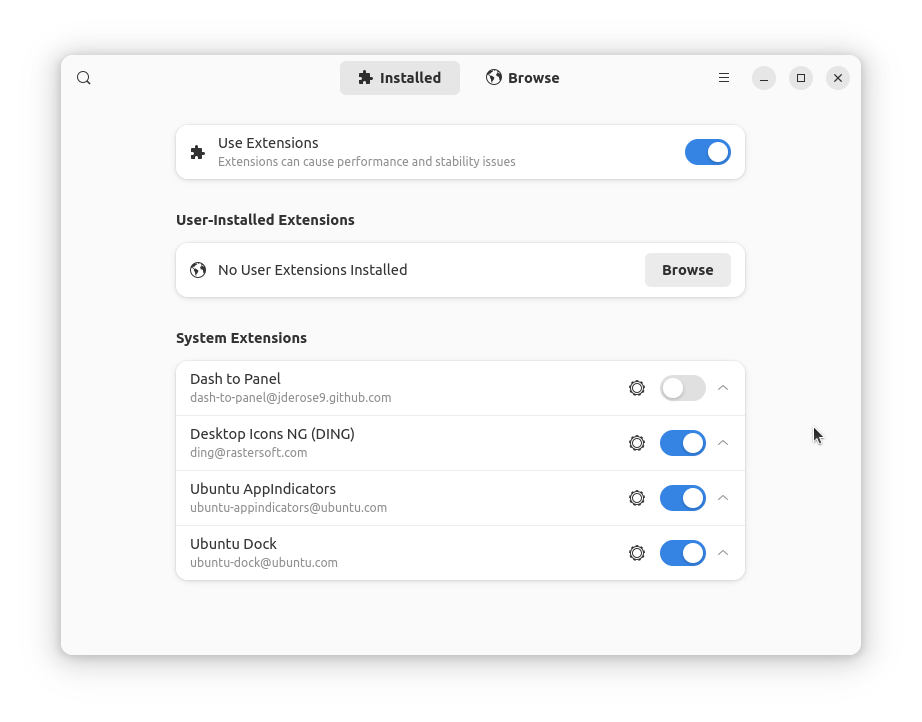Disable the Ubuntu AppIndicators switch
Image resolution: width=922 pixels, height=722 pixels.
(683, 498)
